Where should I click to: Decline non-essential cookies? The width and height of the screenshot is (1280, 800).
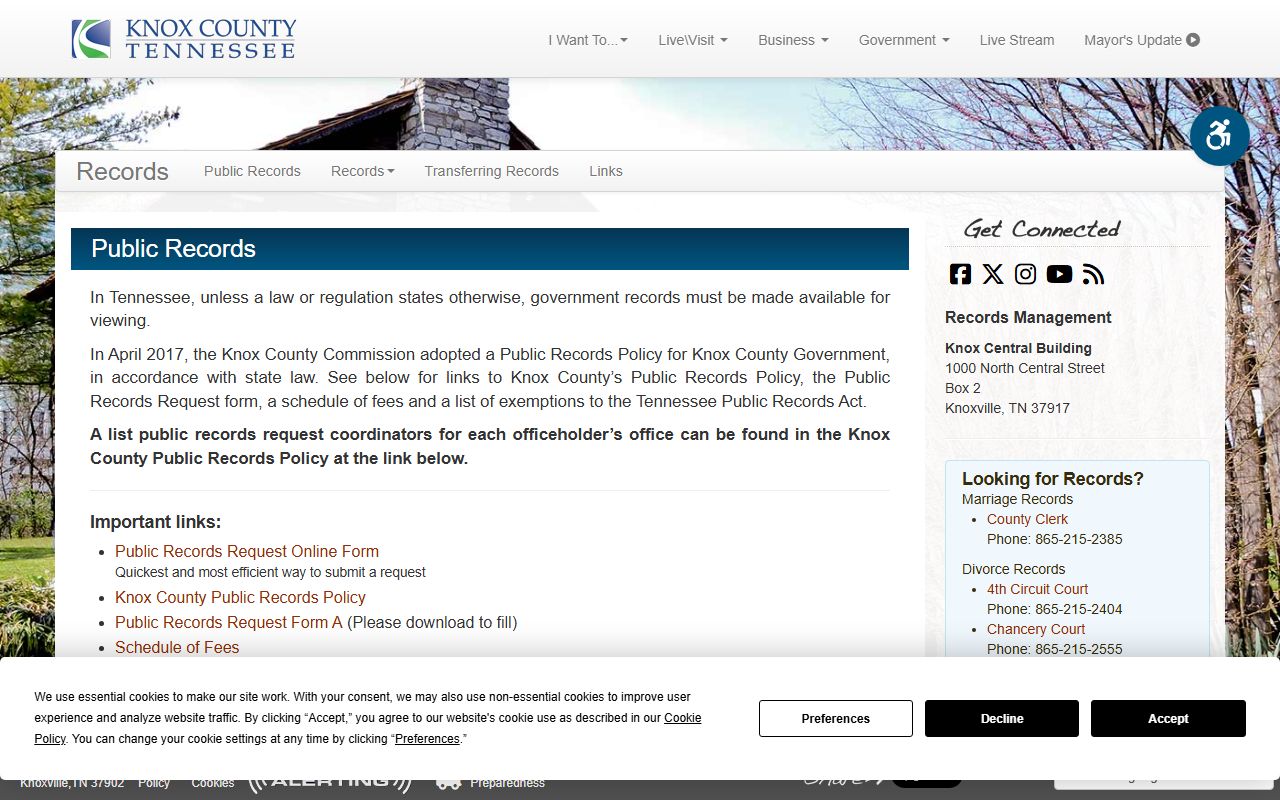point(1002,719)
